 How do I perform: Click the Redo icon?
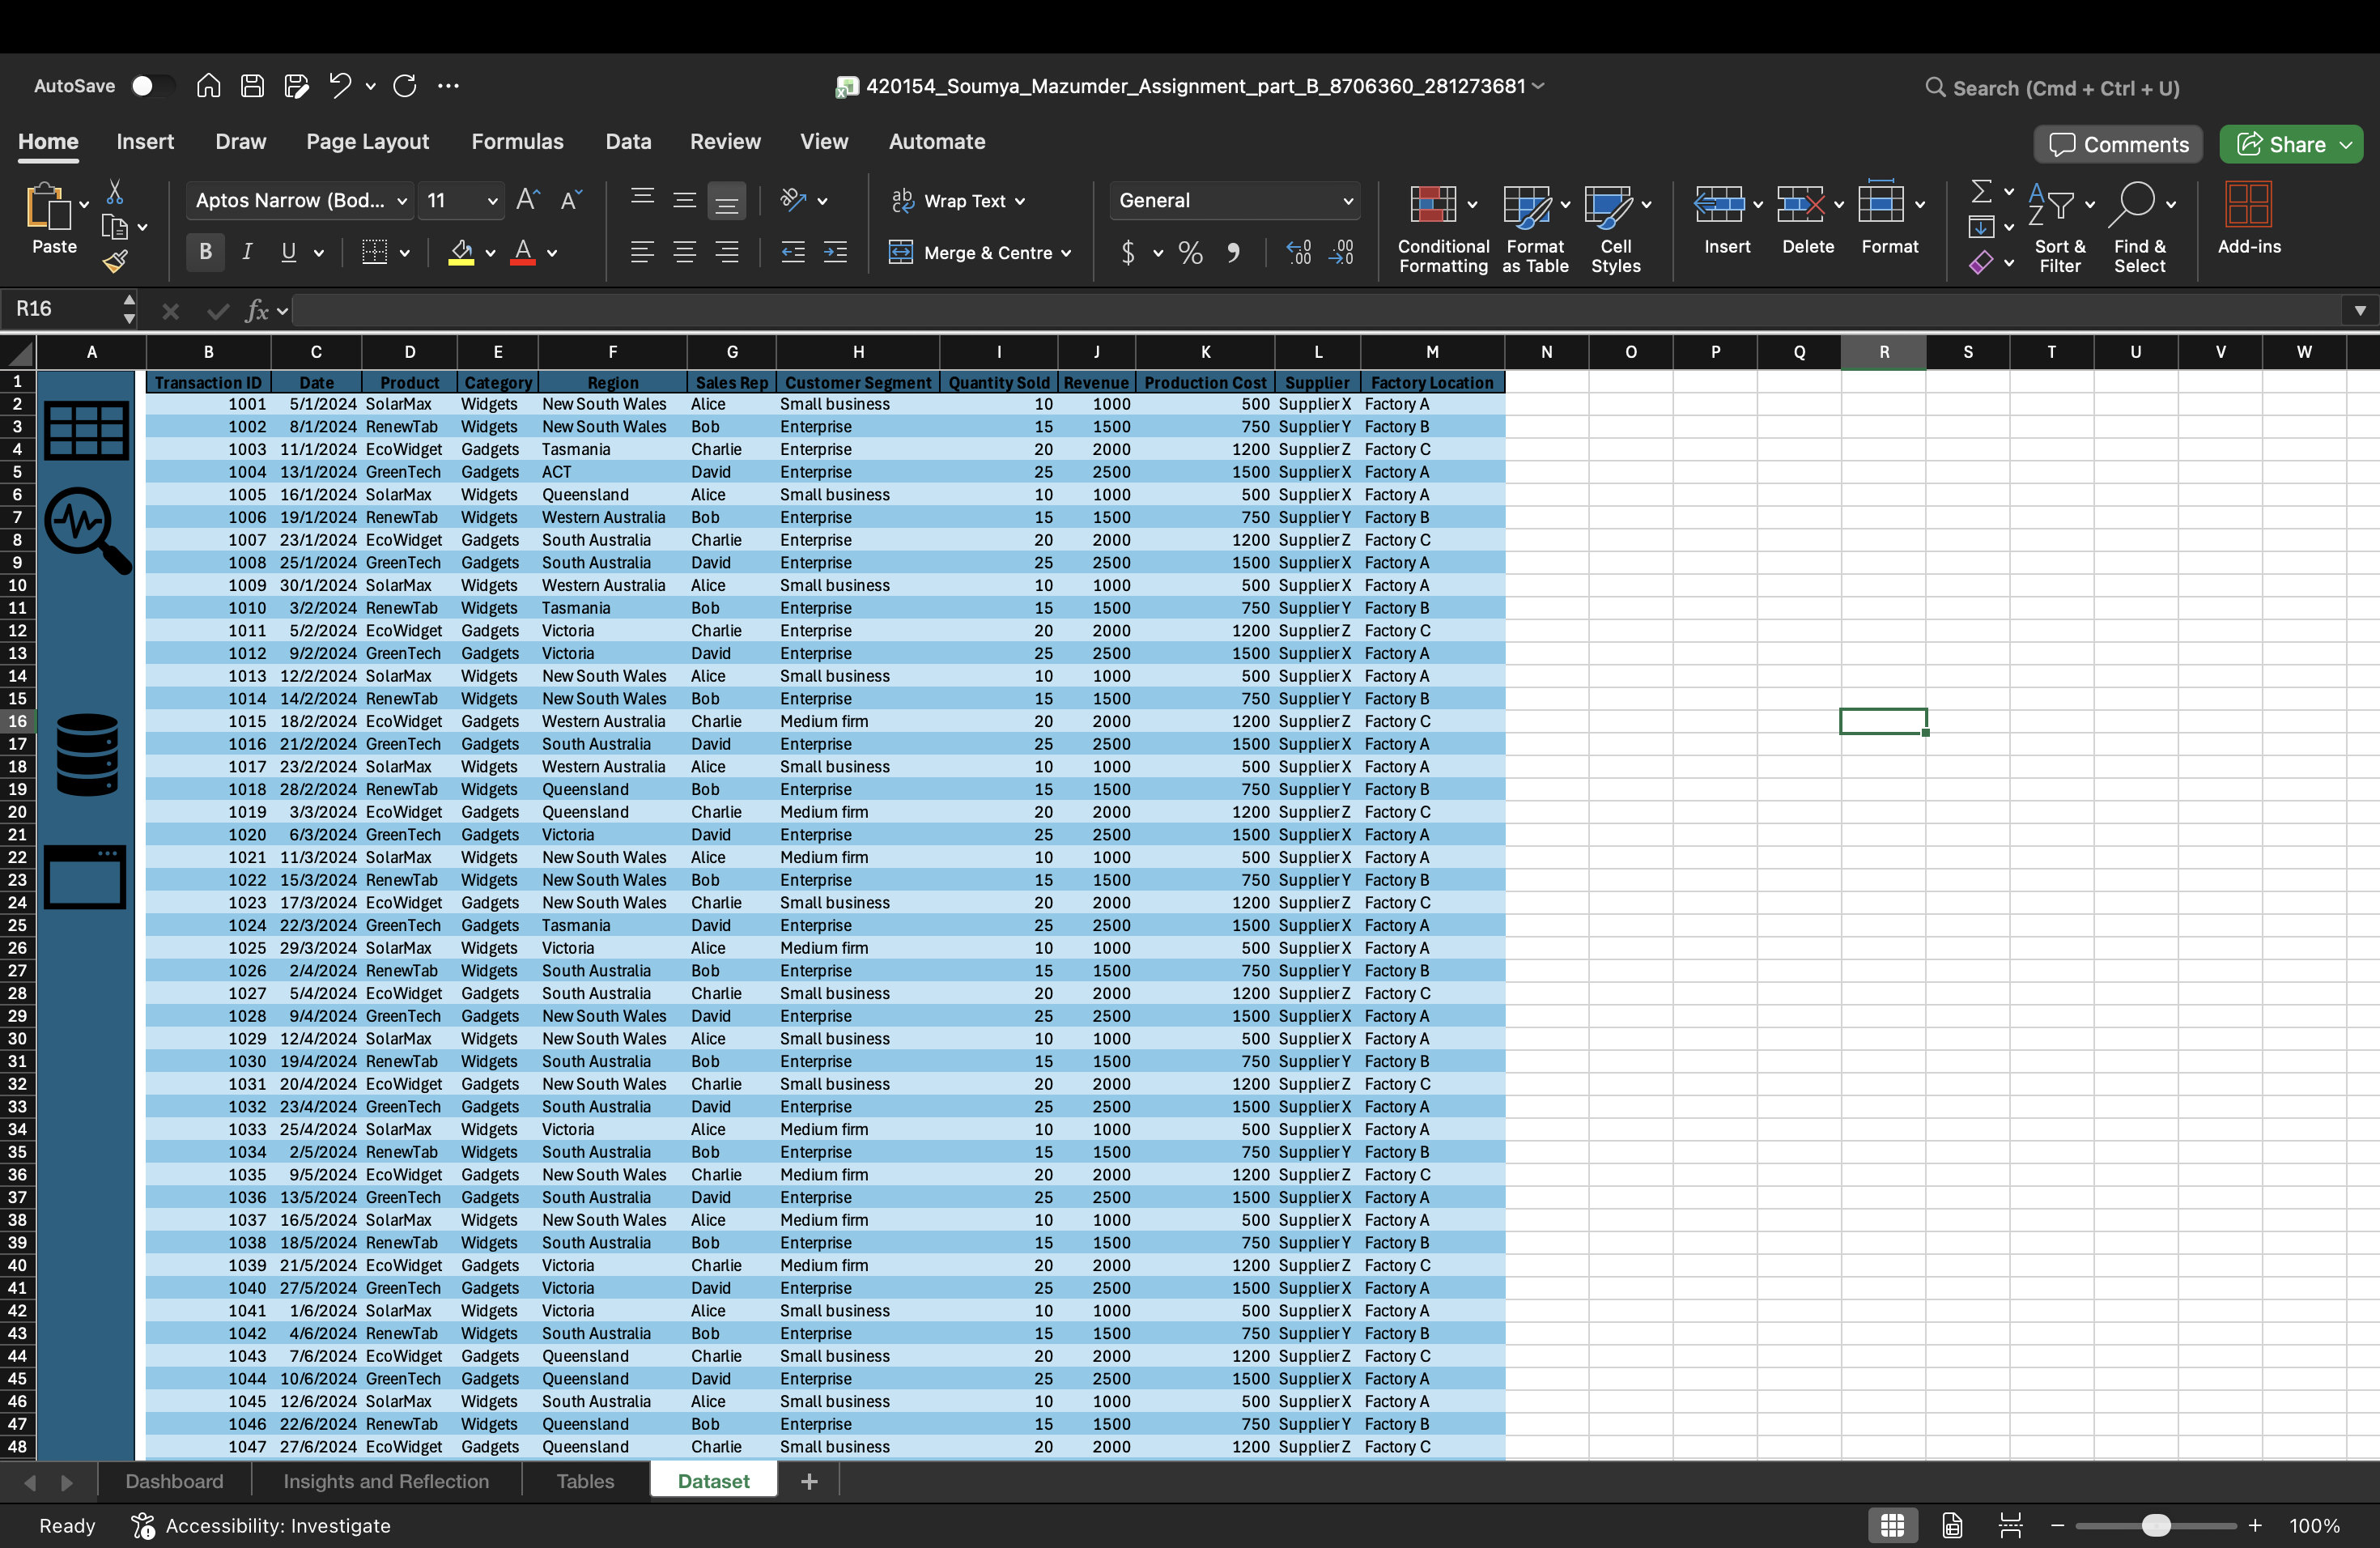[x=405, y=86]
